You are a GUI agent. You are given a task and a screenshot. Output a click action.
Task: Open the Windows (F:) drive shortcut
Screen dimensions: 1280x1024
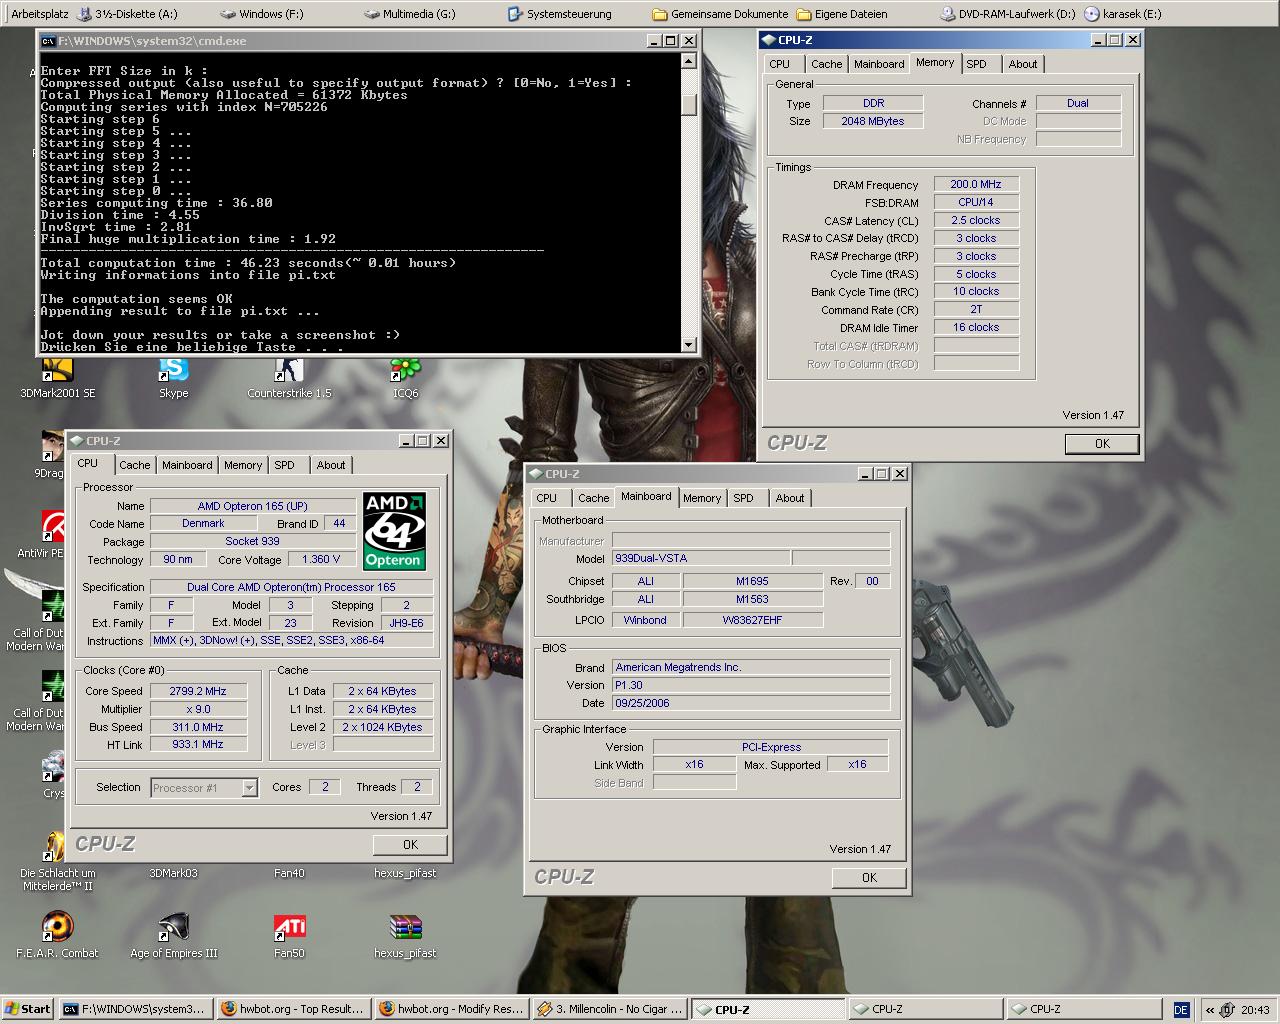(262, 14)
